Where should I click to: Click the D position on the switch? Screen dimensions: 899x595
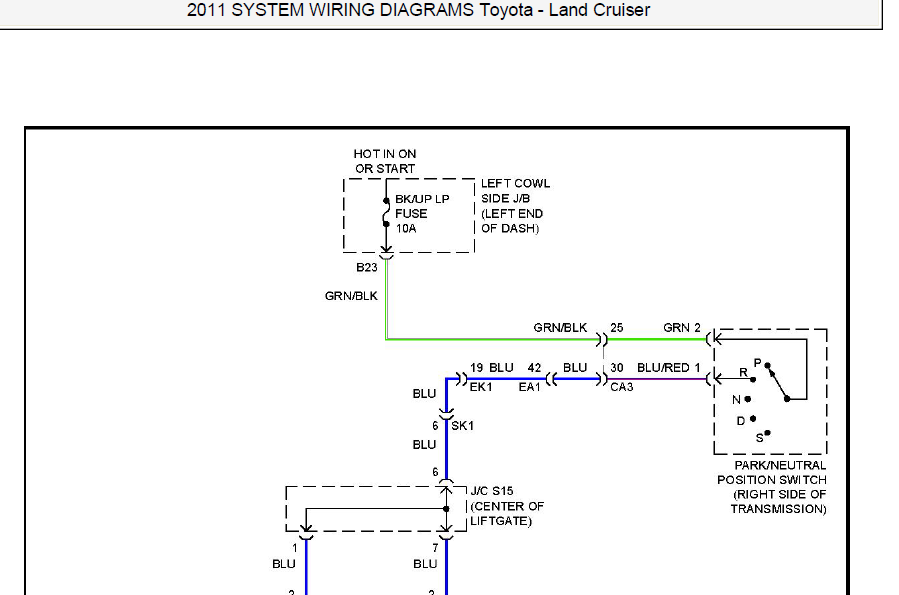click(740, 421)
